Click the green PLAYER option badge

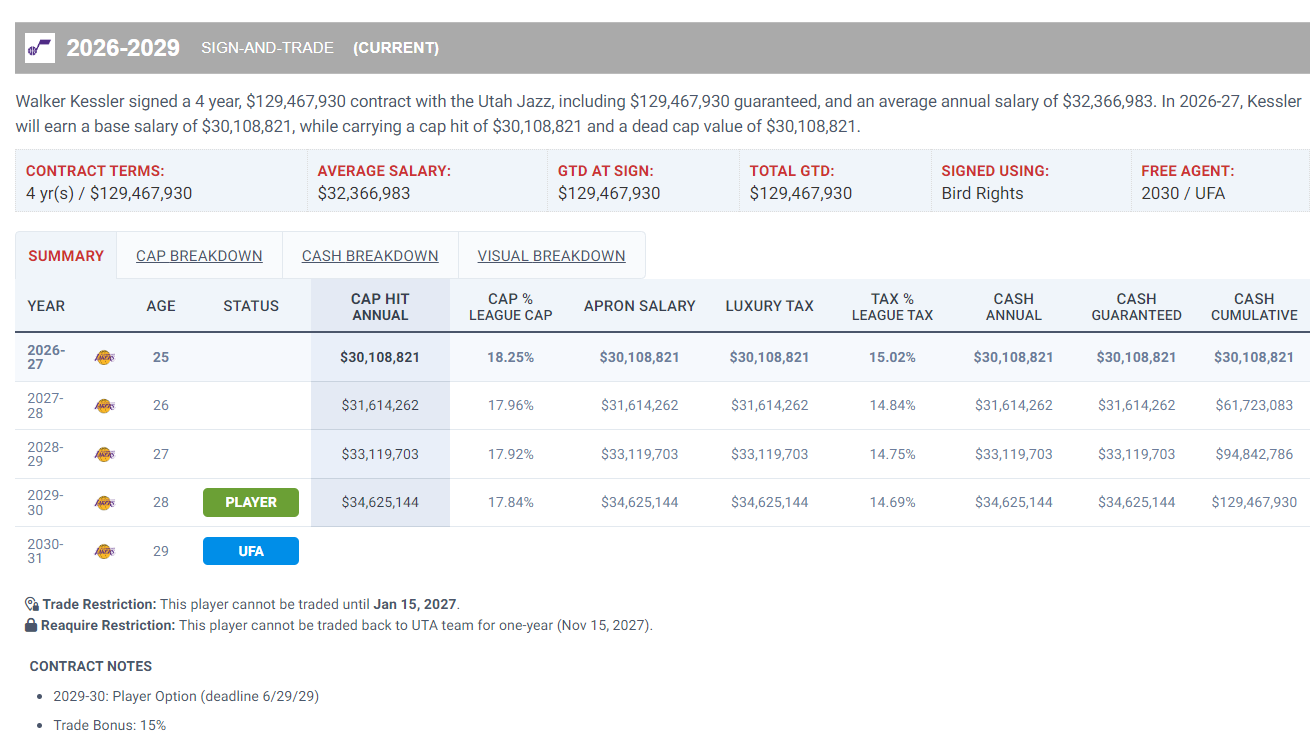click(x=251, y=502)
